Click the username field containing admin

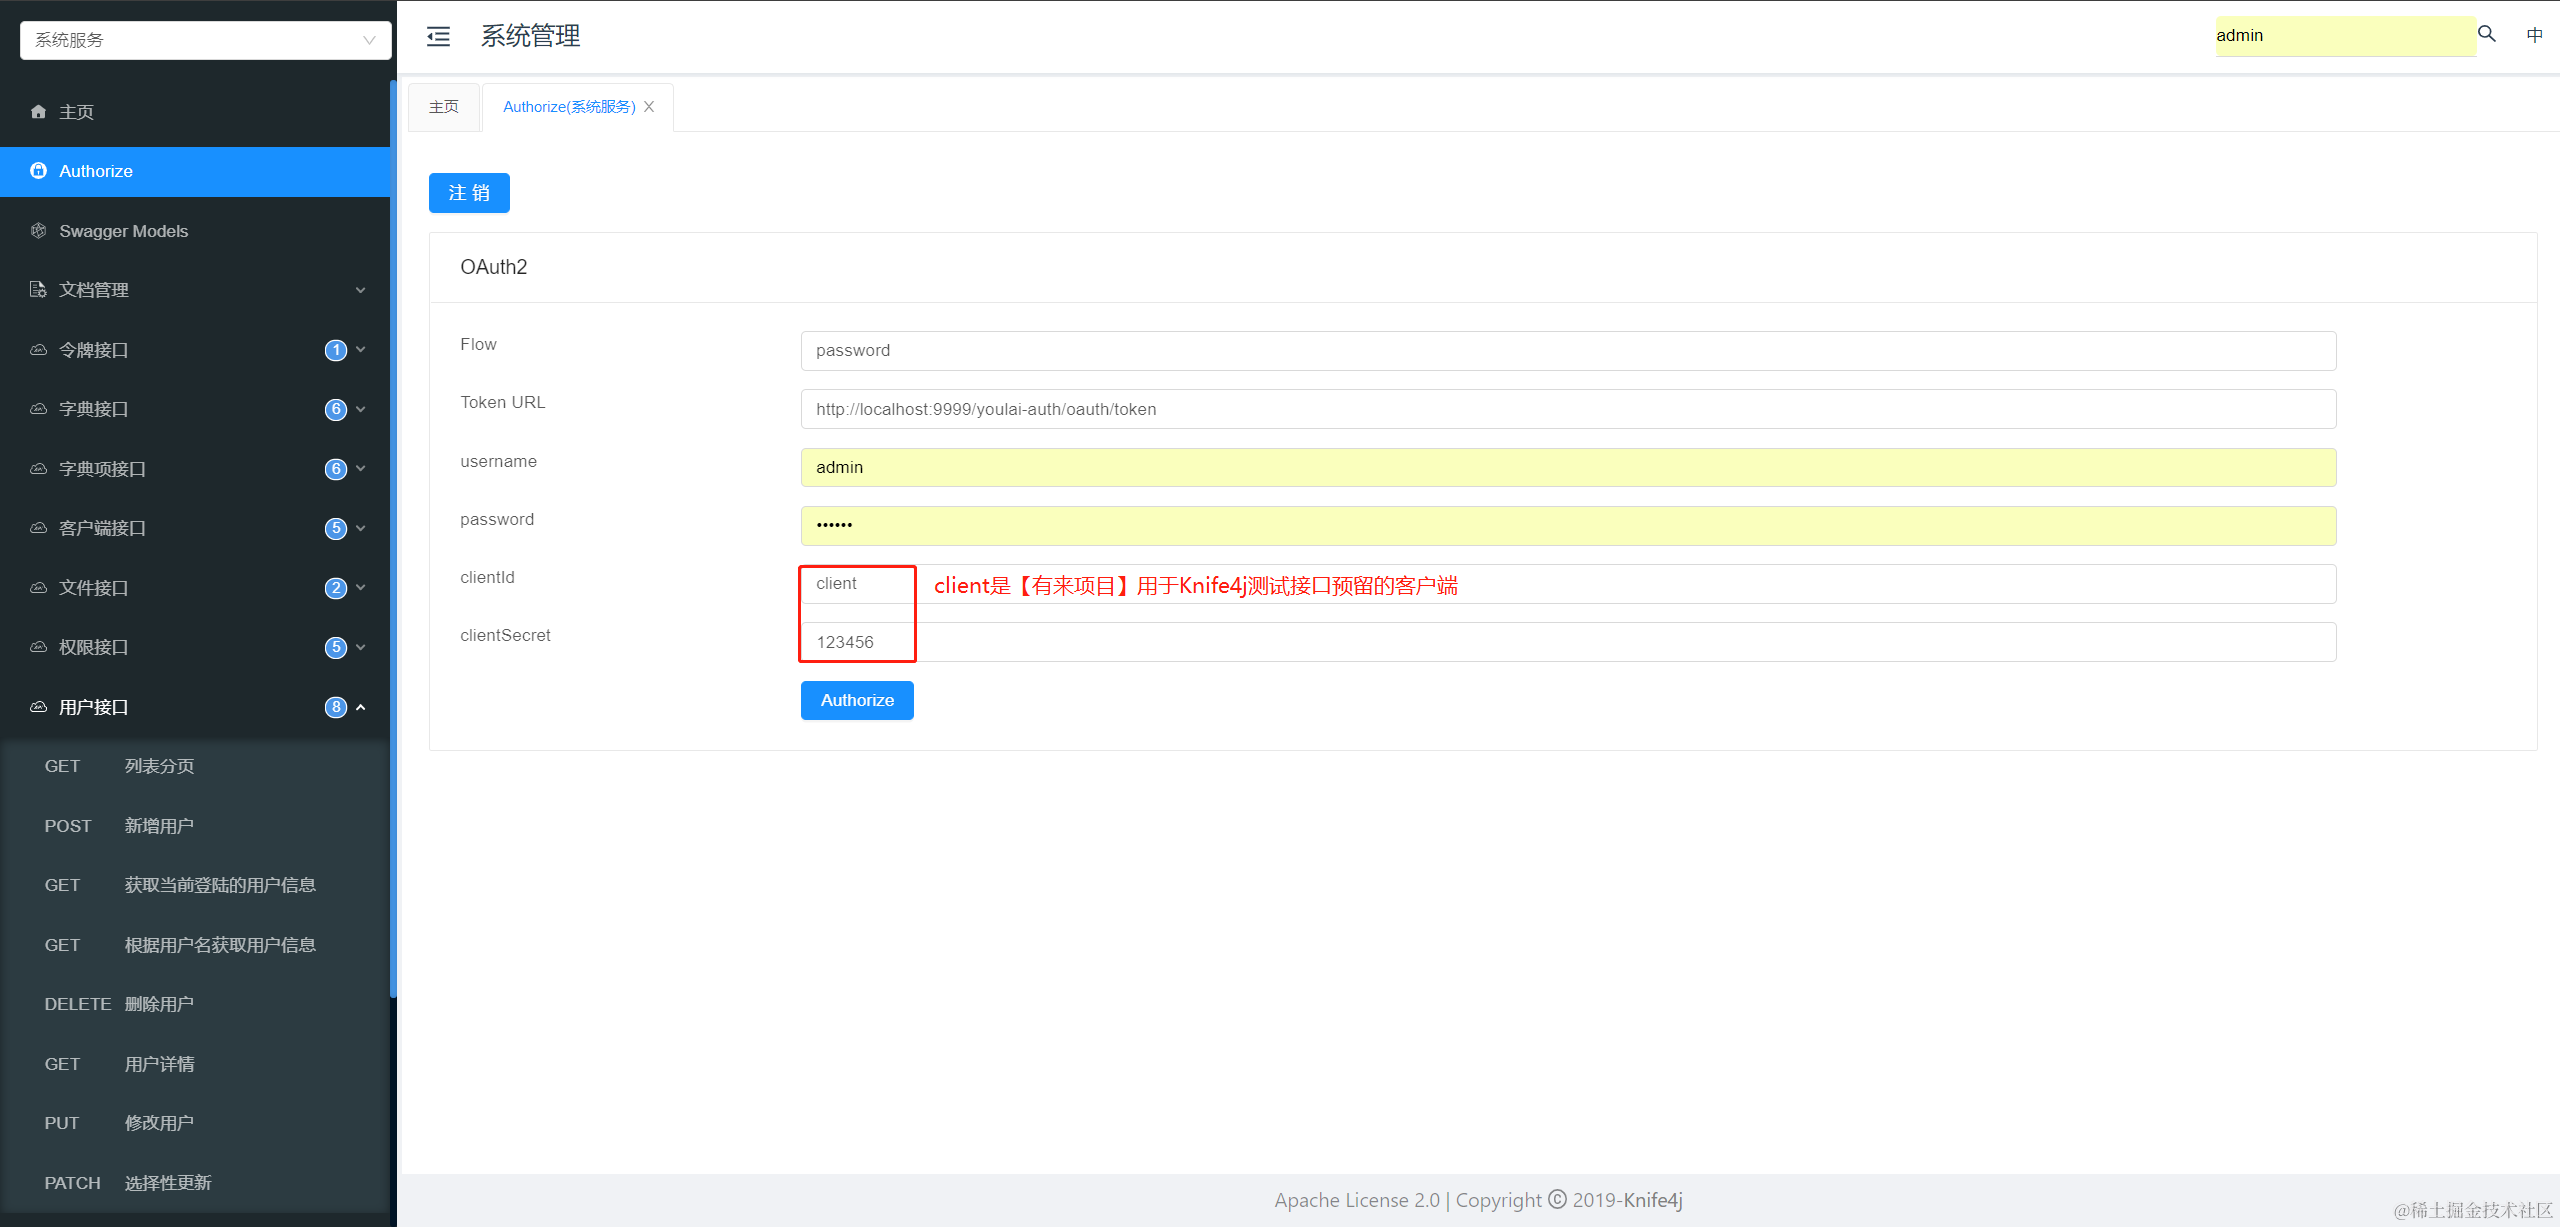click(x=1567, y=467)
